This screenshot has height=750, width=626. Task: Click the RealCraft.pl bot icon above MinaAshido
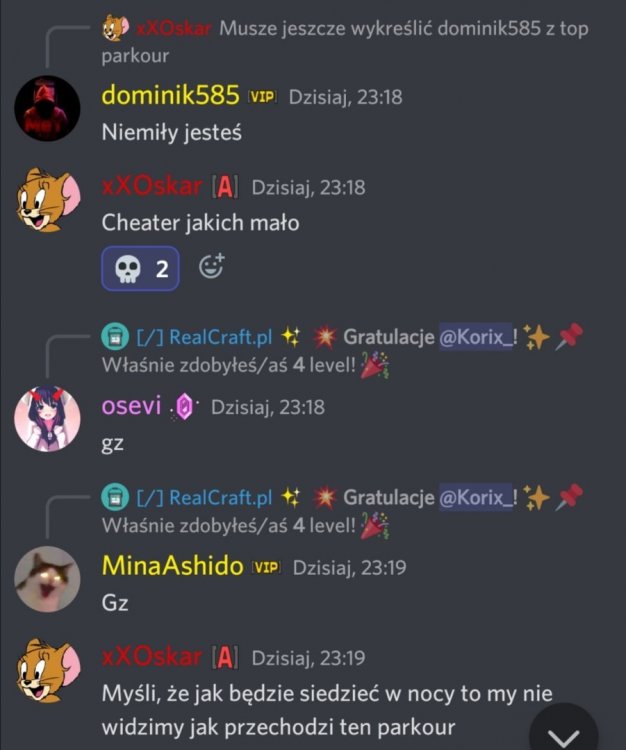(x=115, y=497)
